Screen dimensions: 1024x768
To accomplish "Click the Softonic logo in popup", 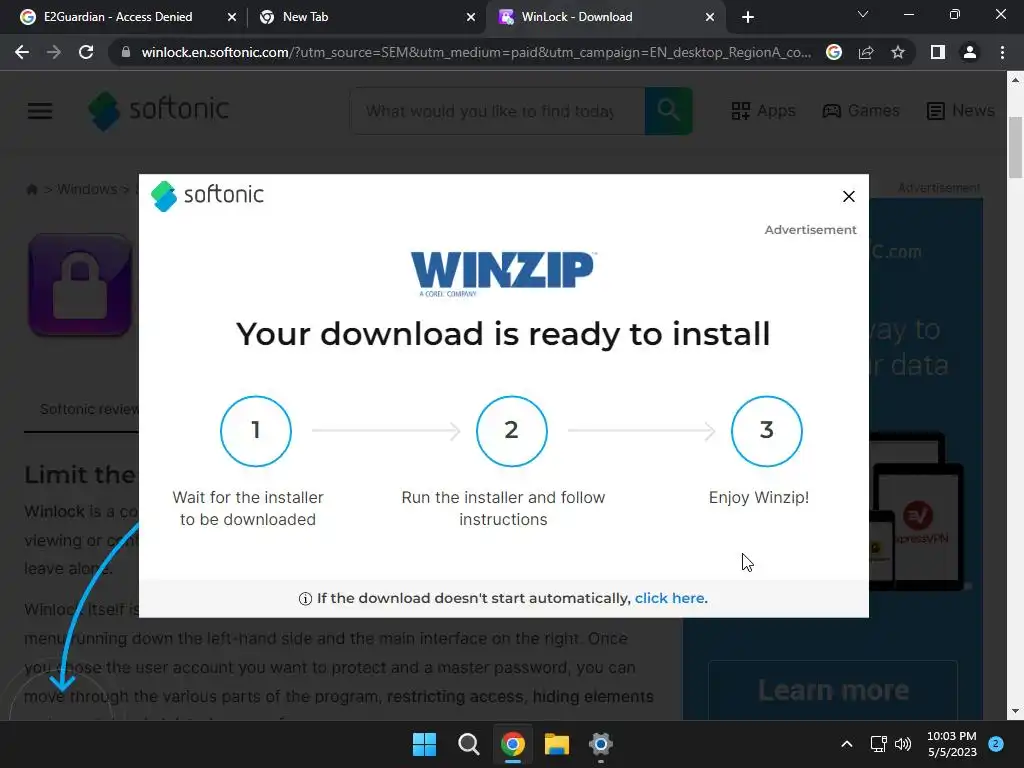I will click(x=207, y=196).
